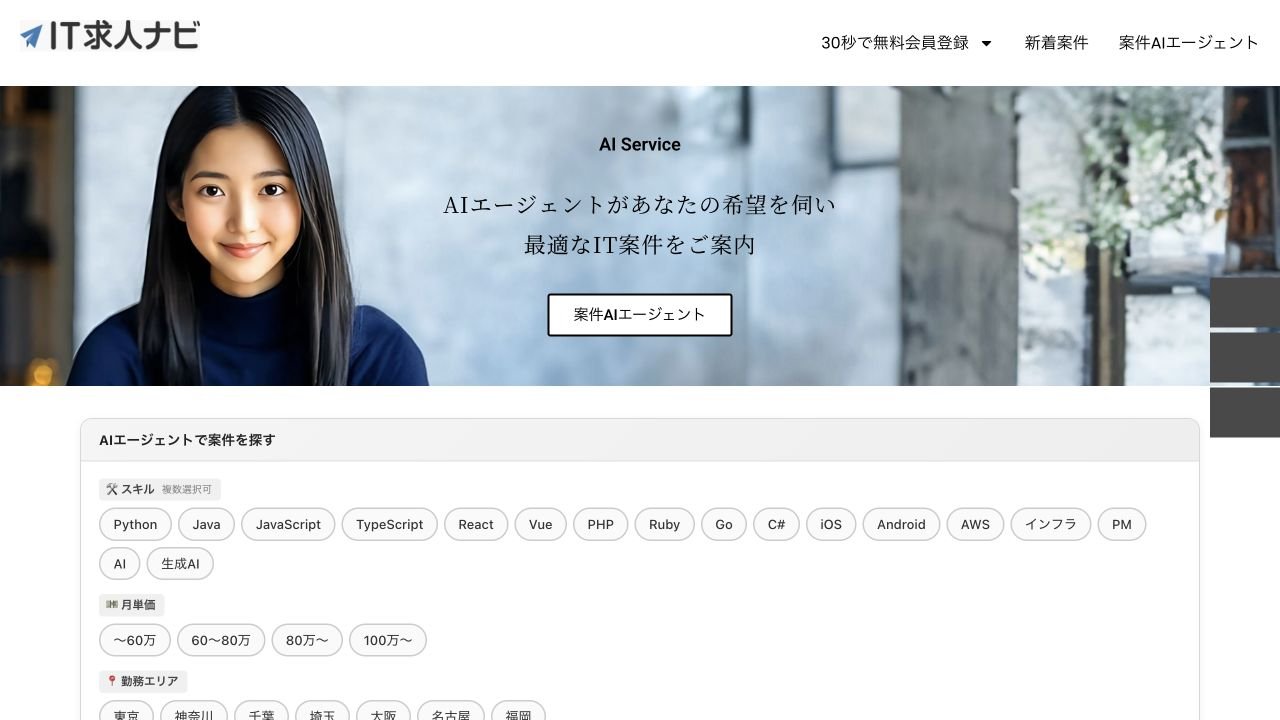
Task: Pick the Vue skill chip
Action: (x=541, y=525)
